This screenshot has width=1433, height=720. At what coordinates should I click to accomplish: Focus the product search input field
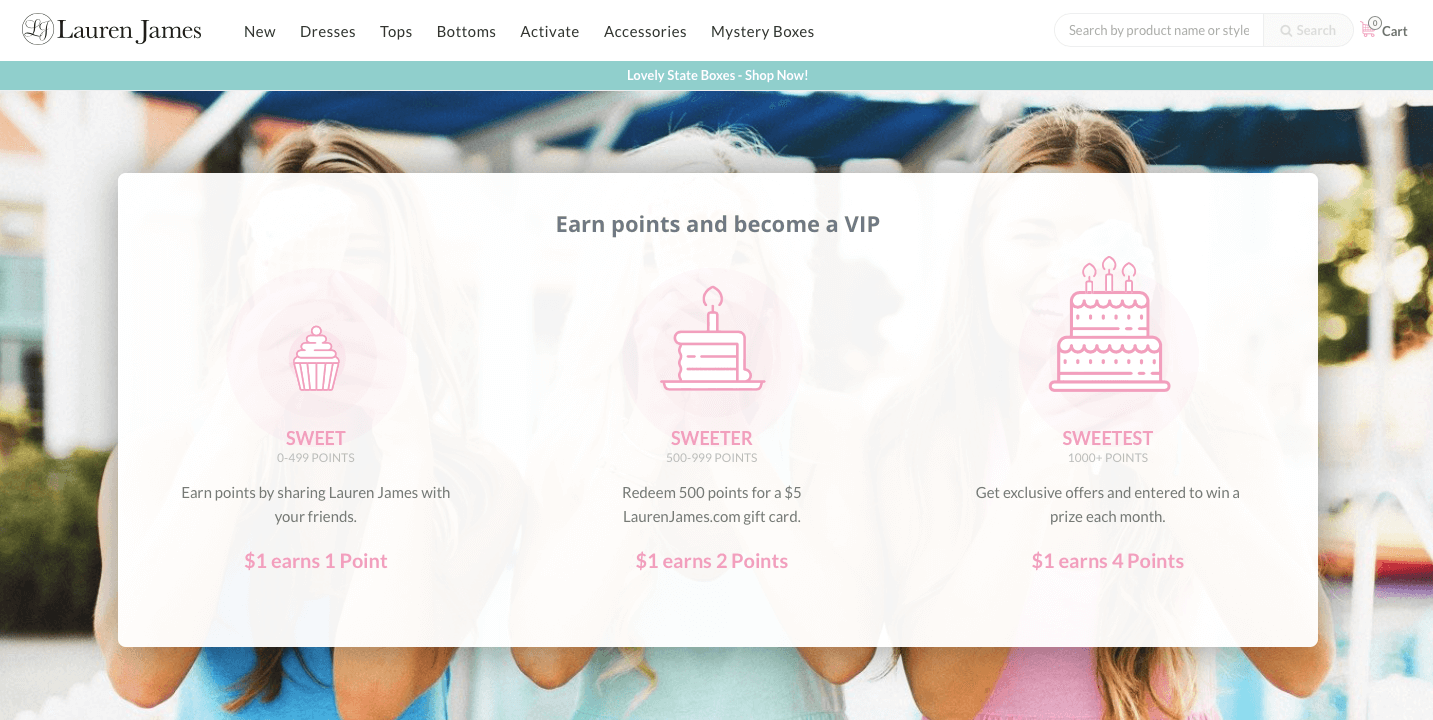[x=1159, y=30]
